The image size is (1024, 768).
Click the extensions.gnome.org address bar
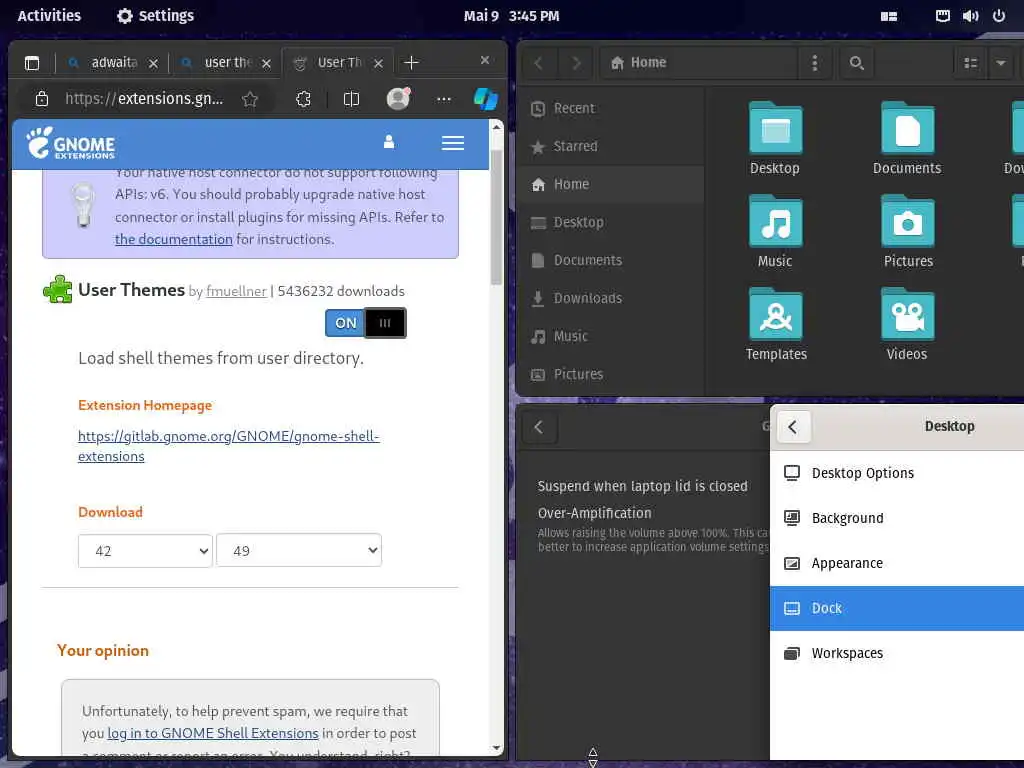pyautogui.click(x=144, y=99)
